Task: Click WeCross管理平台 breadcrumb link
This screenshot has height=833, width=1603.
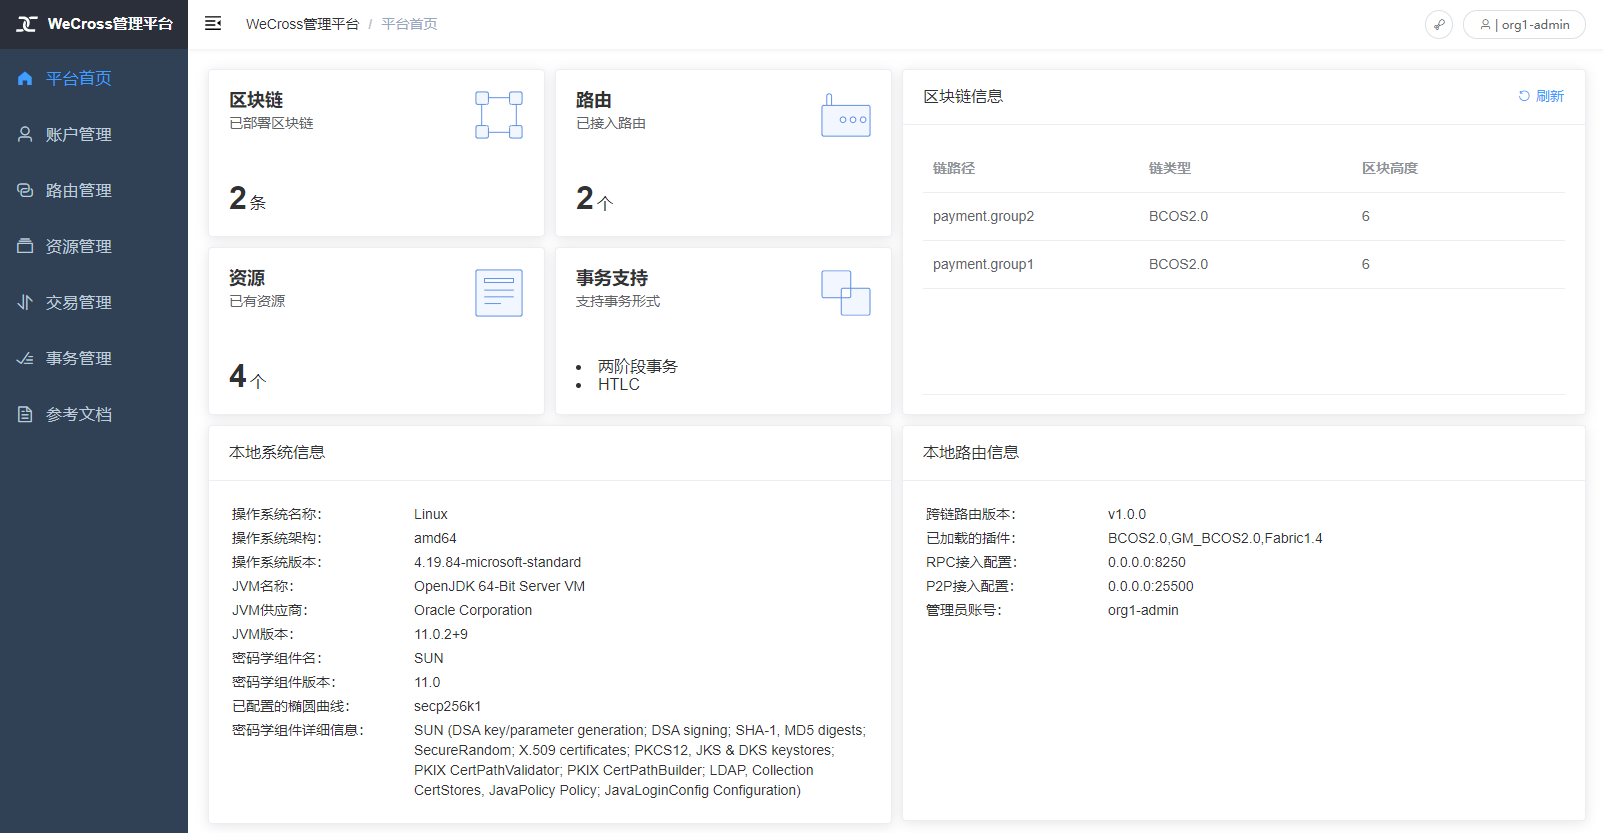Action: point(302,24)
